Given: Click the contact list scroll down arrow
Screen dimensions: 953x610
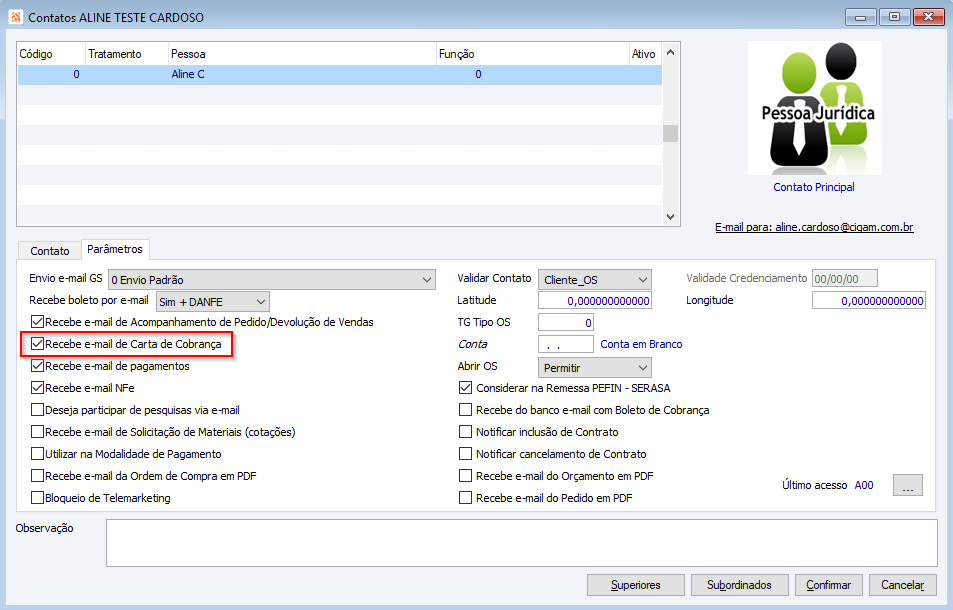Looking at the screenshot, I should [670, 217].
